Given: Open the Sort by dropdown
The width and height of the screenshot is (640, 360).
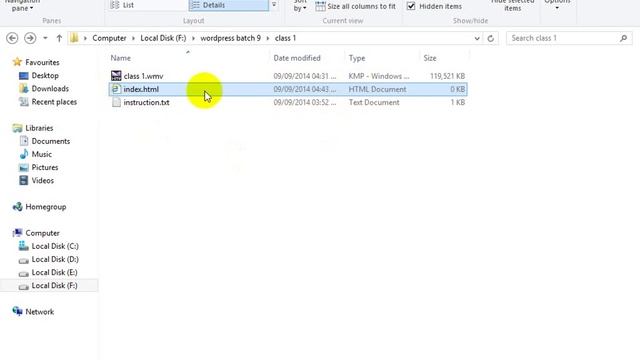Looking at the screenshot, I should coord(300,5).
